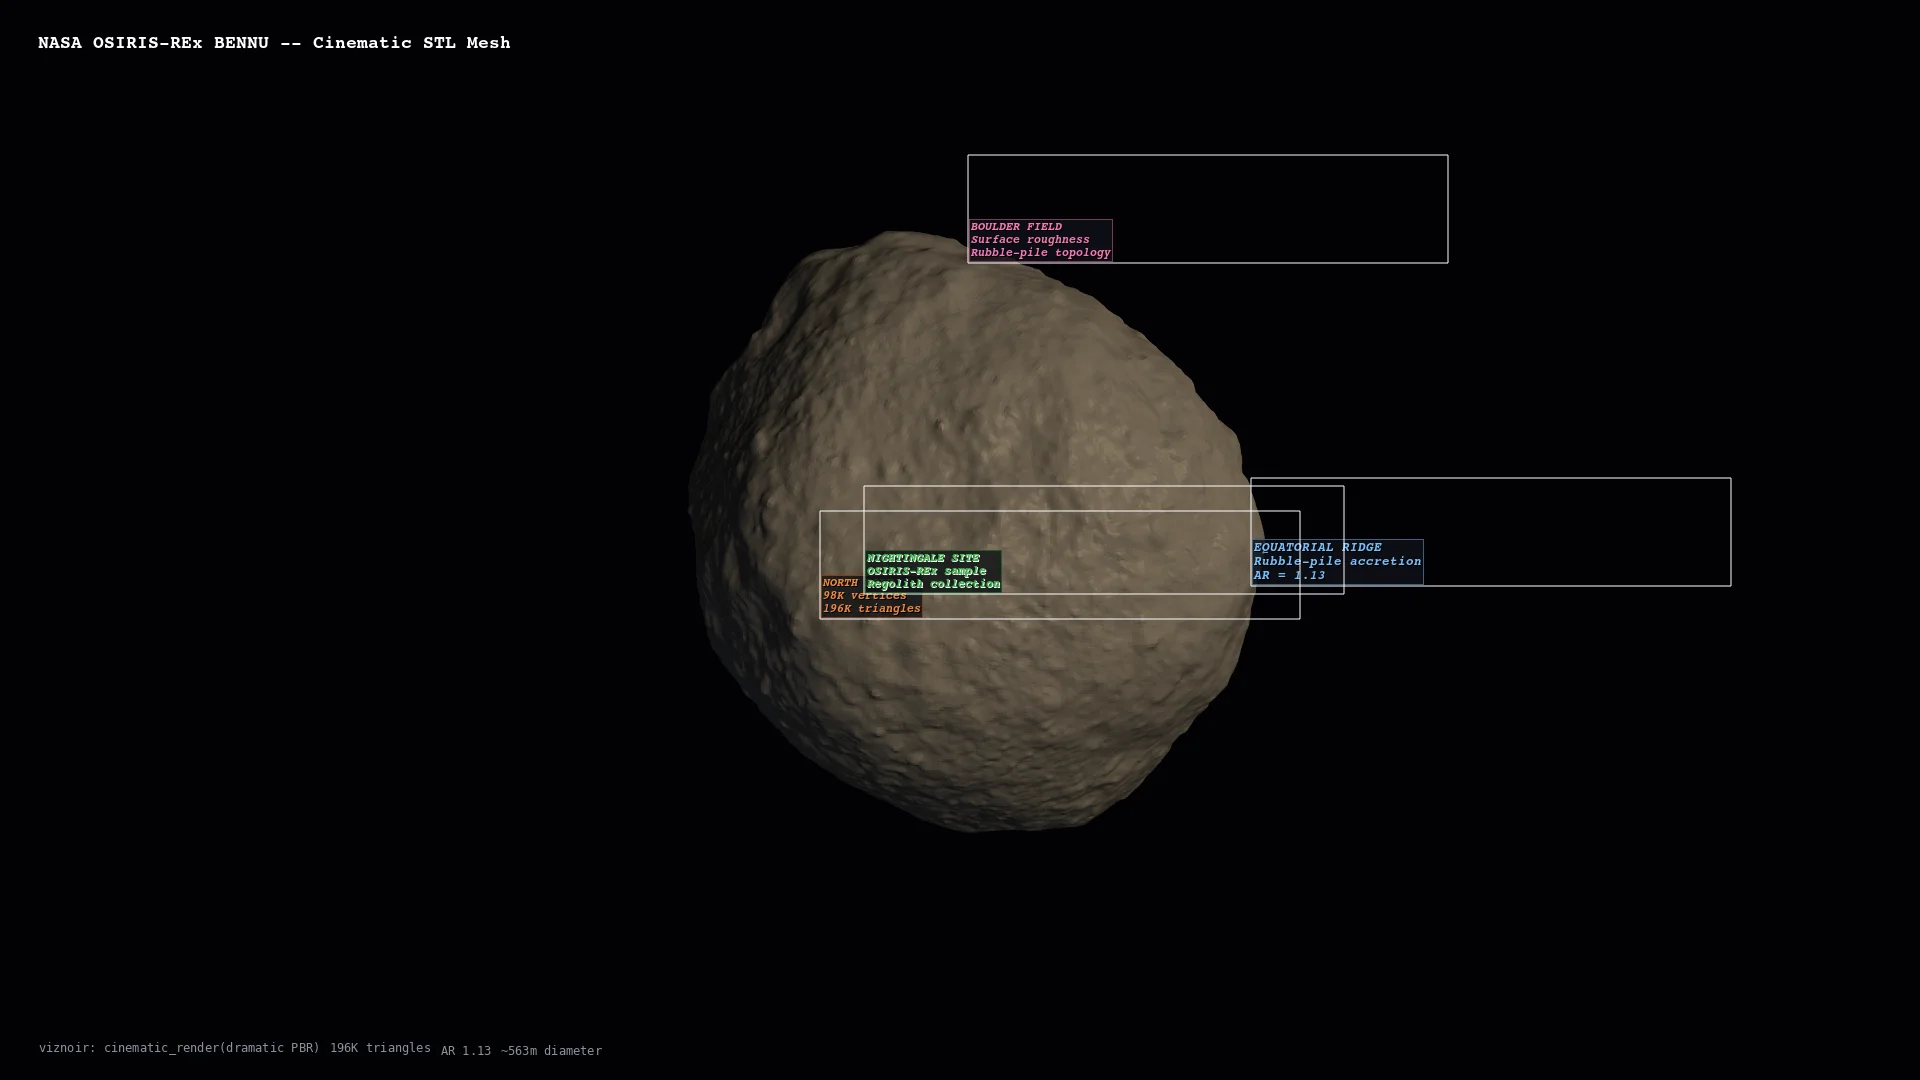Click the Surface roughness caption line
This screenshot has height=1080, width=1920.
coord(1030,240)
